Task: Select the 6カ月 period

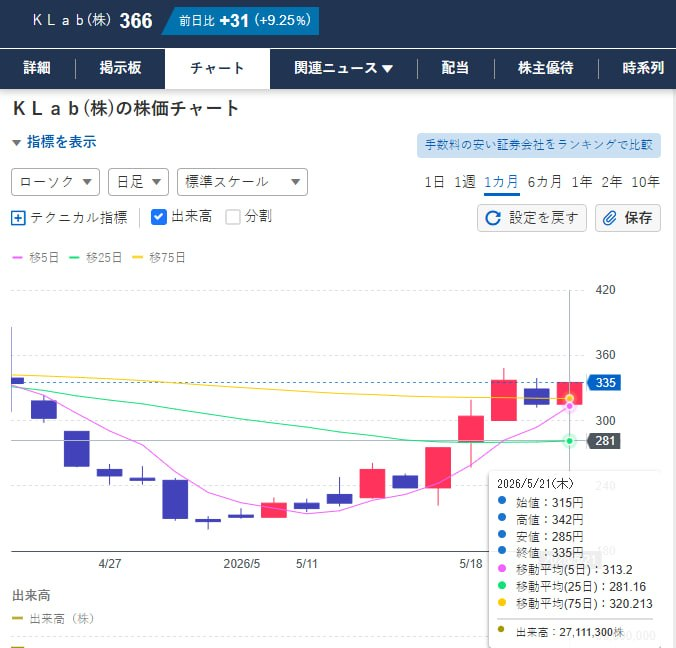Action: point(545,182)
